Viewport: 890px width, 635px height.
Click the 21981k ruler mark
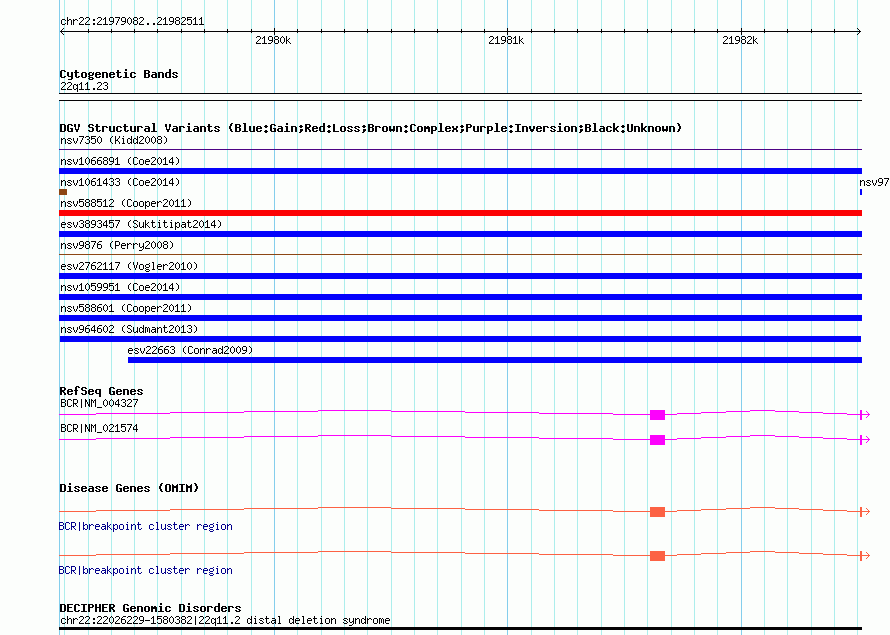coord(506,40)
